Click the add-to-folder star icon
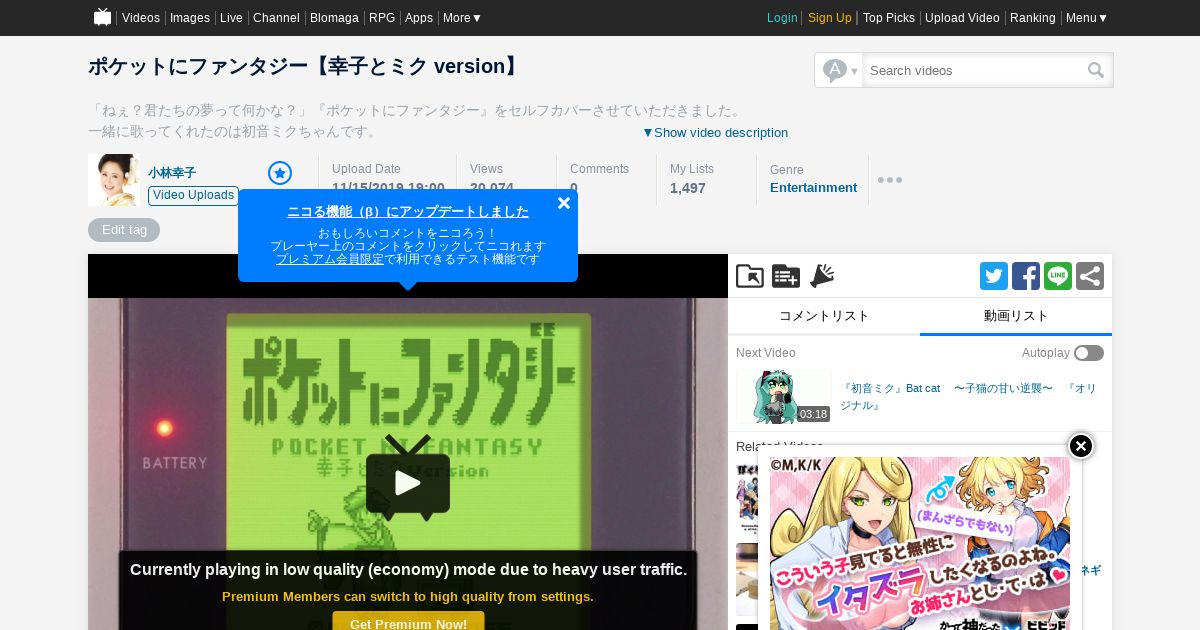This screenshot has height=630, width=1200. click(x=750, y=276)
